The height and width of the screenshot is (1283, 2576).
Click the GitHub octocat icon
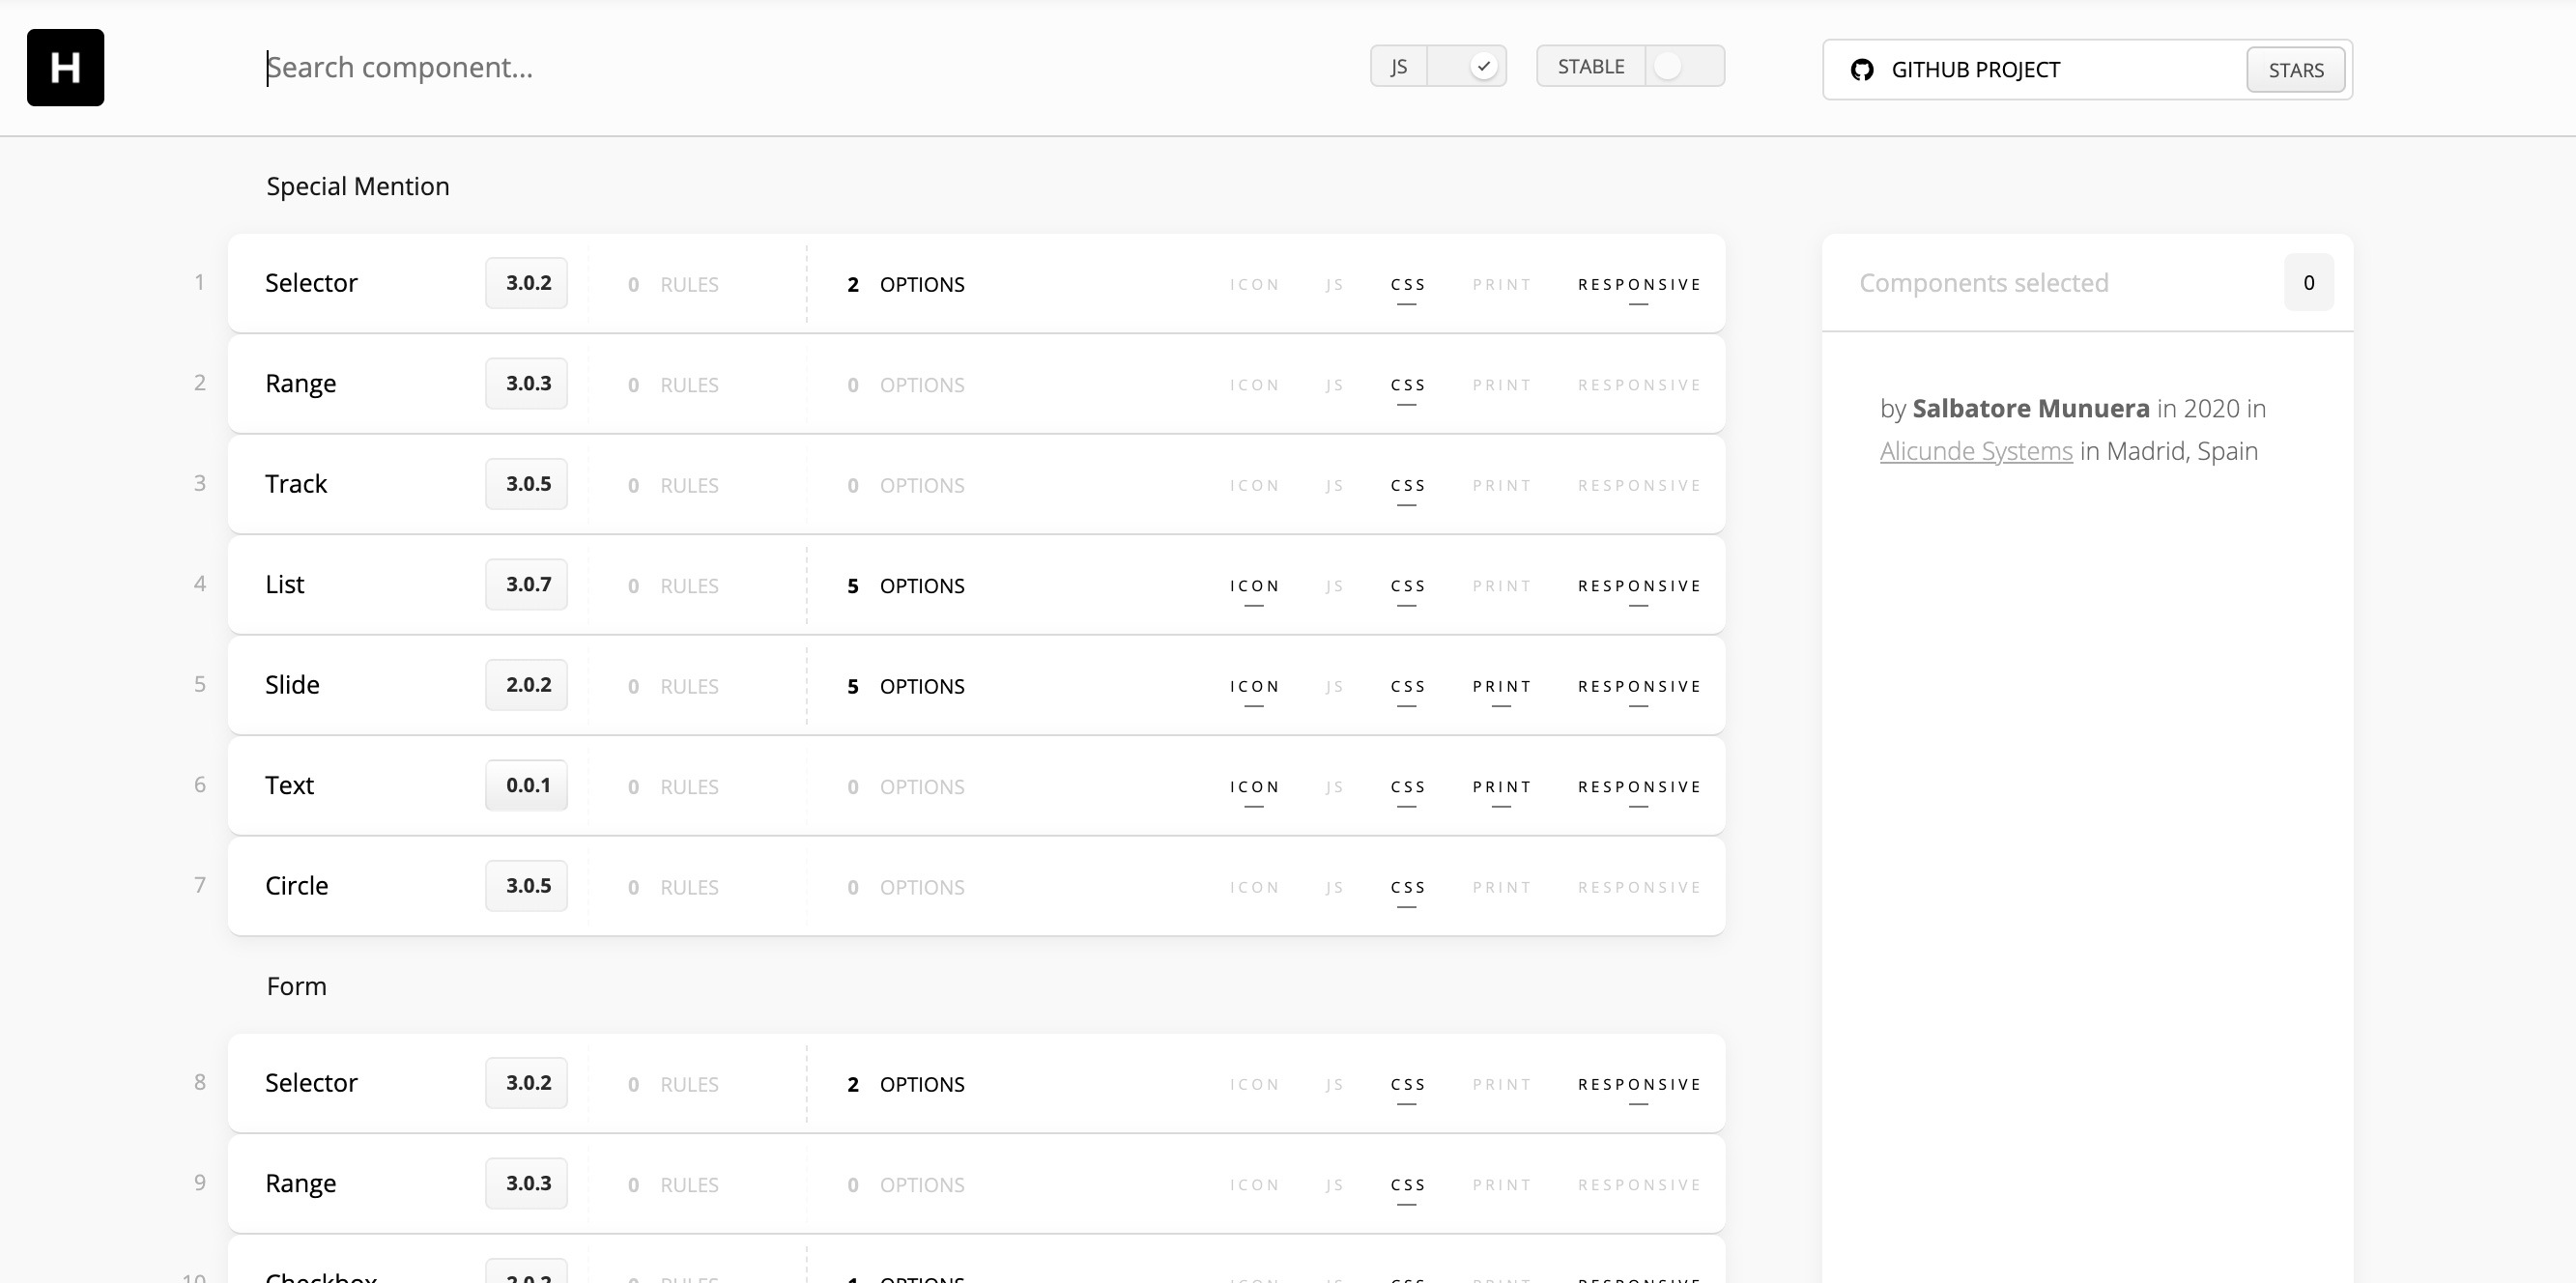[x=1861, y=70]
